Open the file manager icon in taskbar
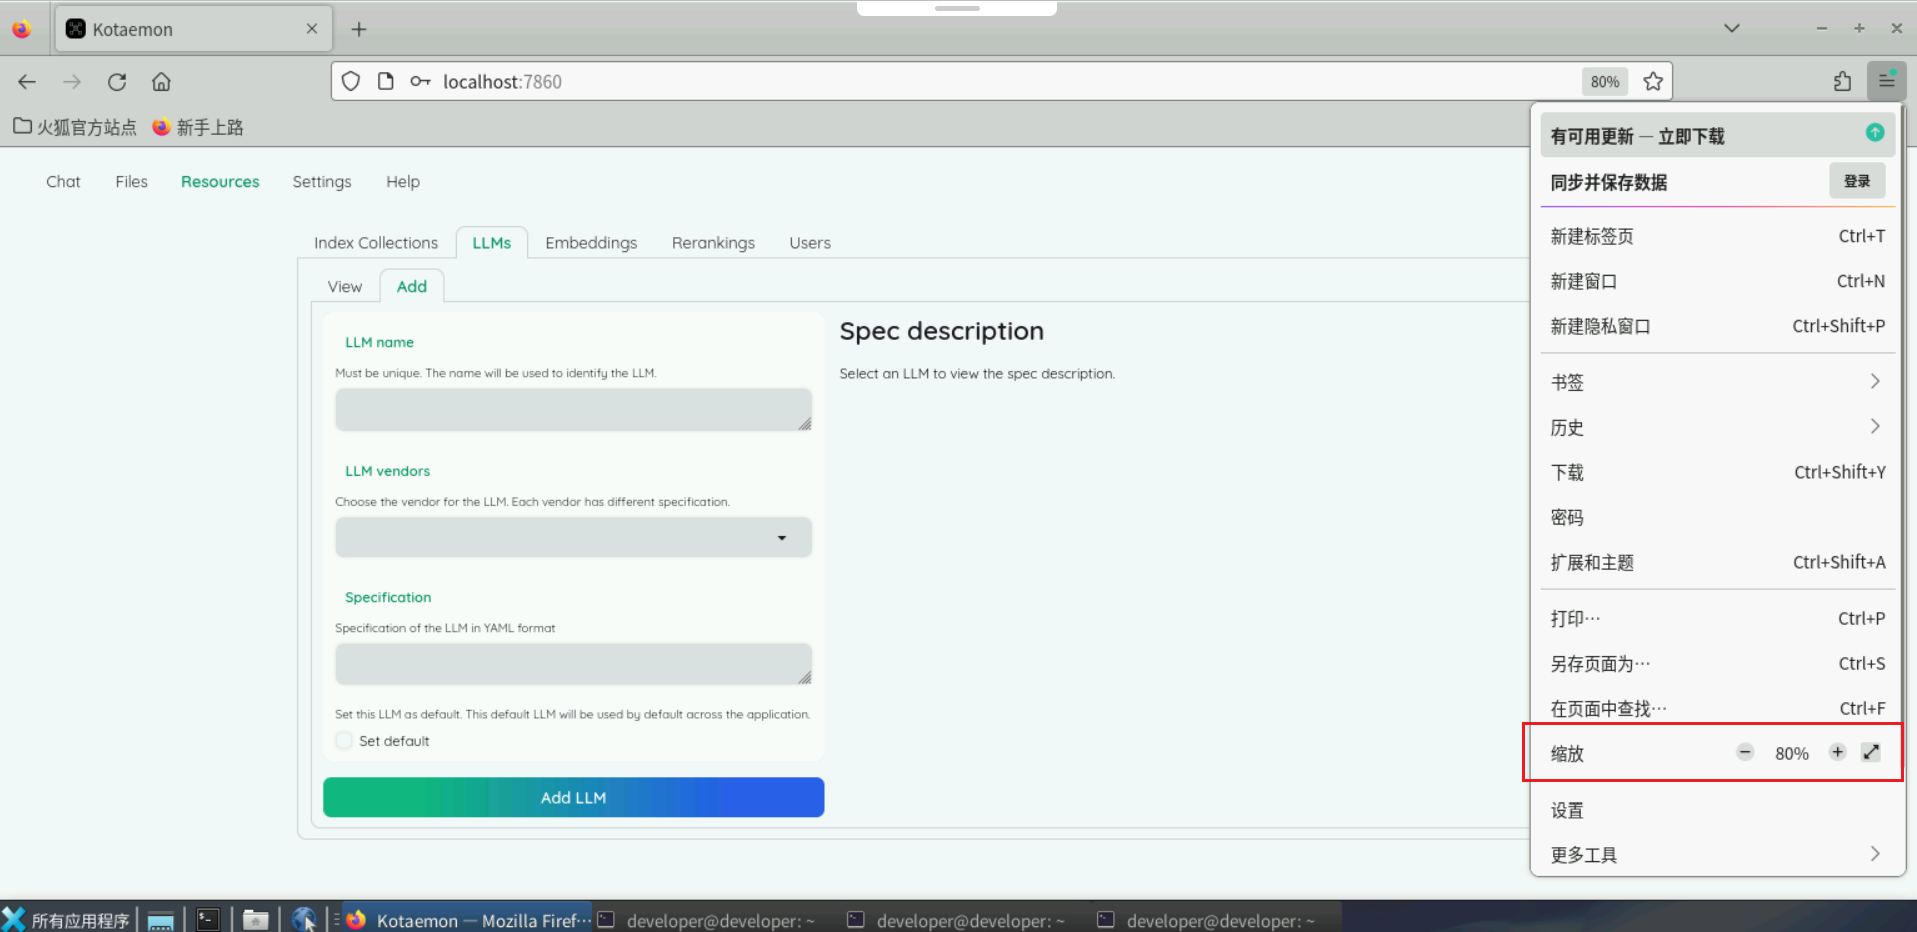The width and height of the screenshot is (1917, 932). 256,920
